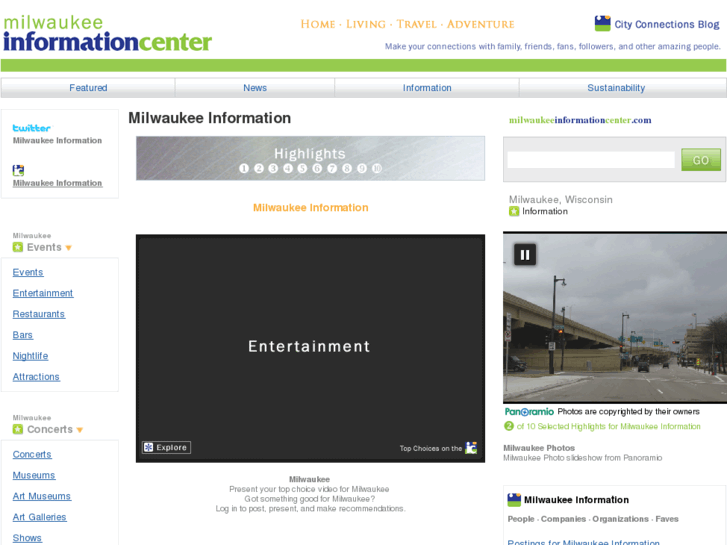The width and height of the screenshot is (727, 545).
Task: Expand the Concerts dropdown arrow
Action: pyautogui.click(x=80, y=430)
